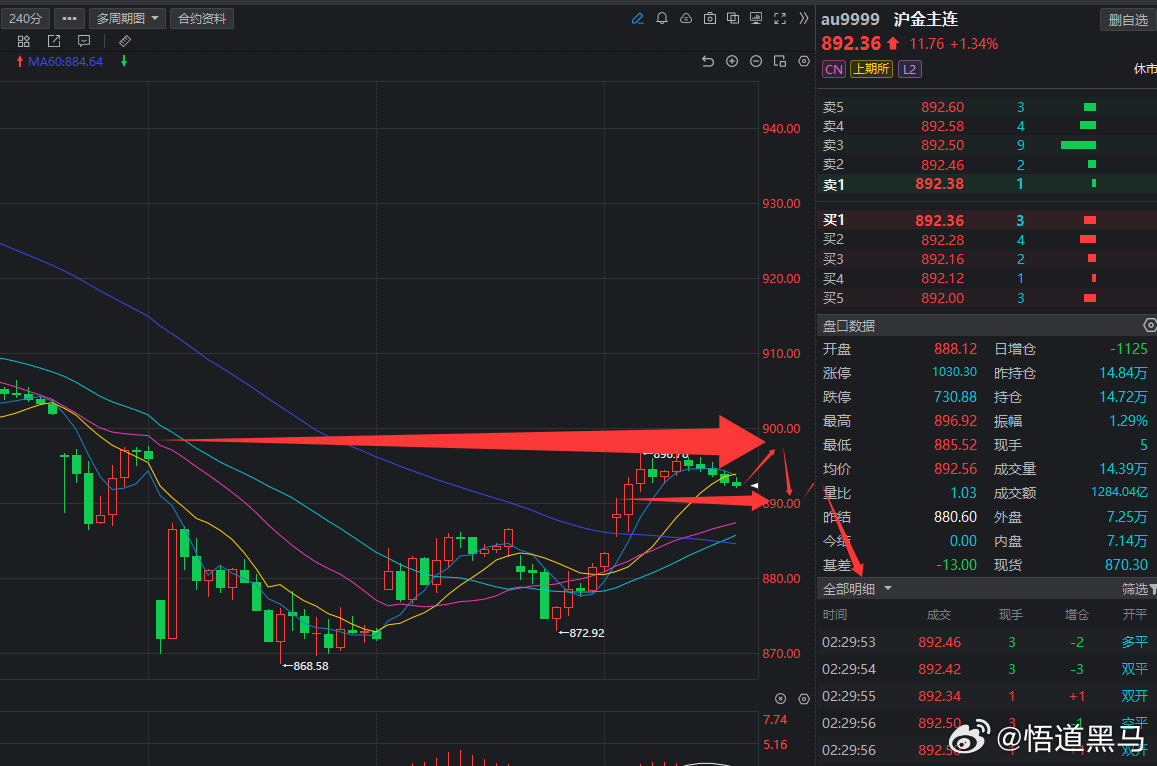Open the grid layout icon
1157x766 pixels.
tap(24, 41)
